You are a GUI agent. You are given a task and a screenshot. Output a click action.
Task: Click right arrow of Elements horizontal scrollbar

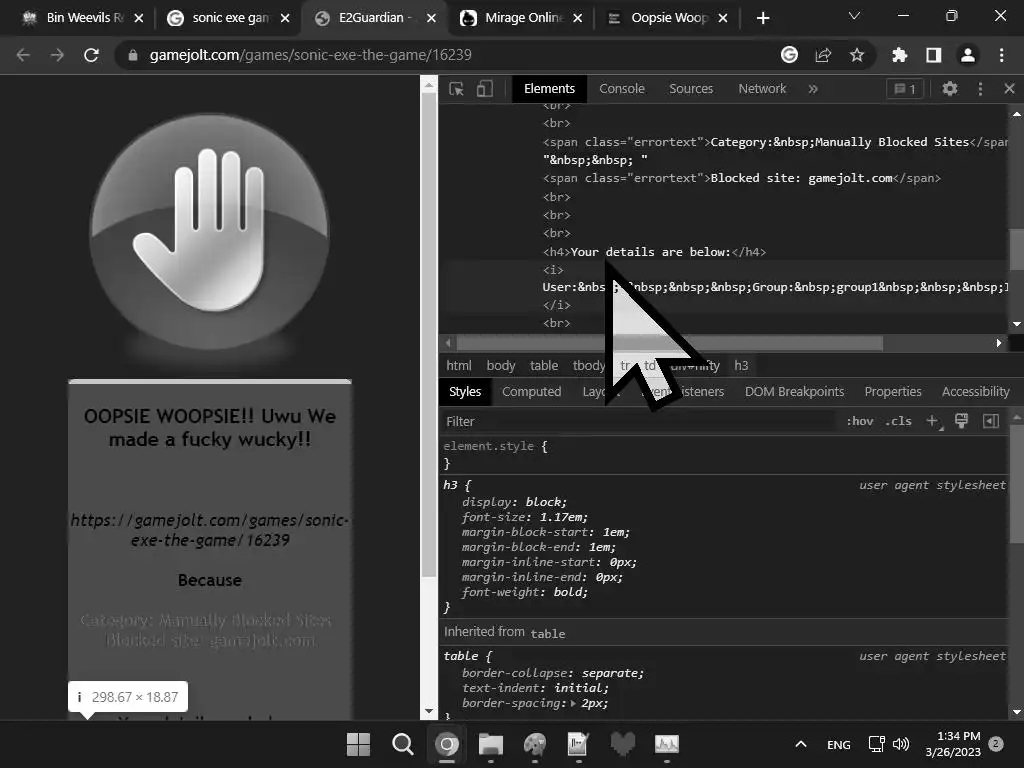tap(999, 343)
